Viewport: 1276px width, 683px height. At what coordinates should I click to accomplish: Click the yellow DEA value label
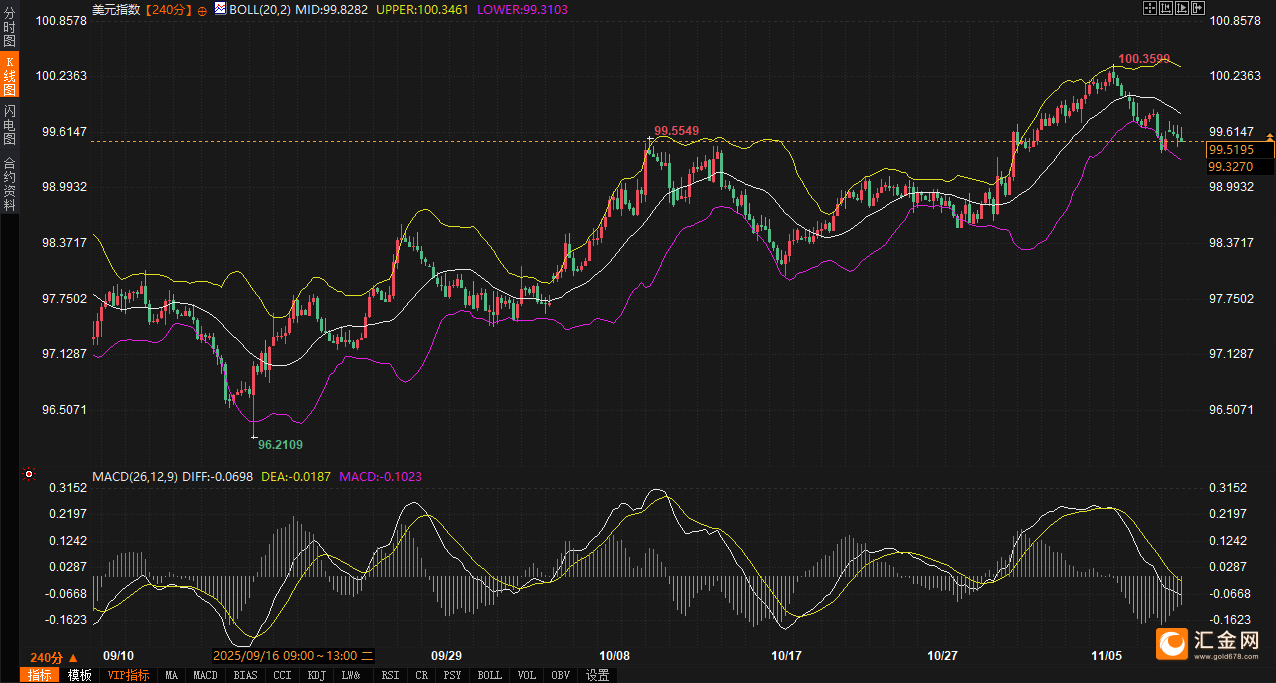(x=295, y=477)
